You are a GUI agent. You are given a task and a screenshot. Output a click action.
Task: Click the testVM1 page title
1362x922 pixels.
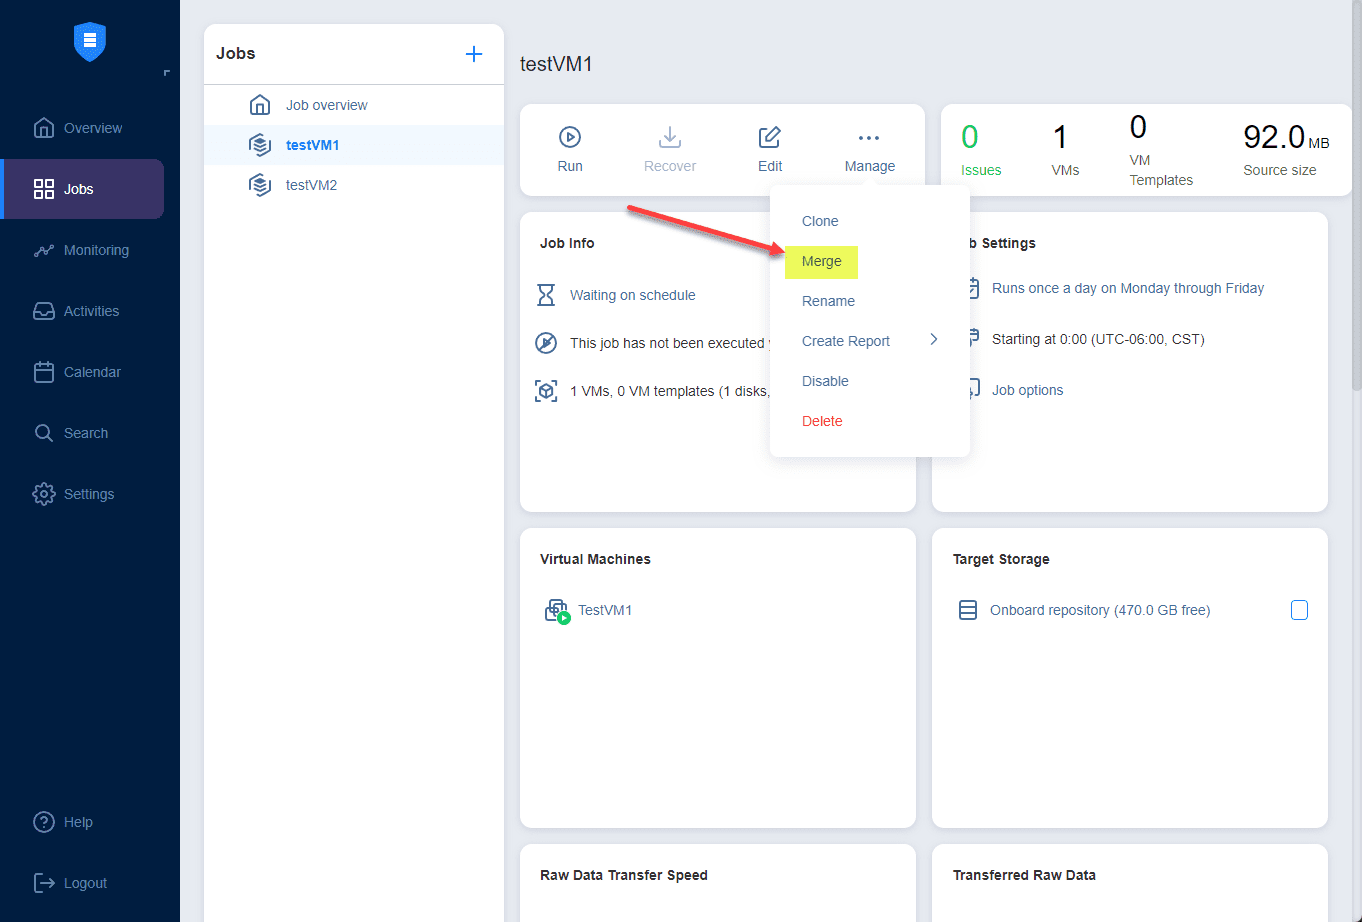(557, 64)
